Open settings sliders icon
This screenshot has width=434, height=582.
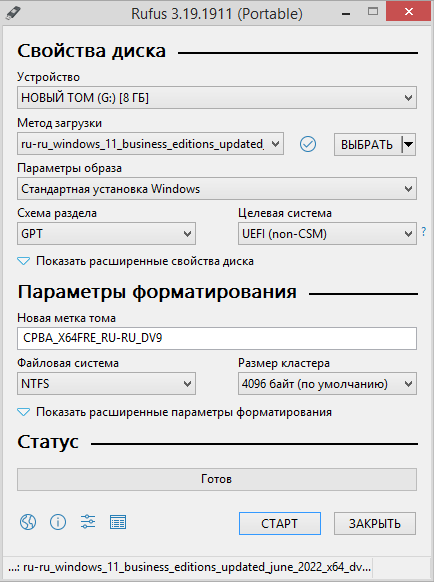[88, 522]
